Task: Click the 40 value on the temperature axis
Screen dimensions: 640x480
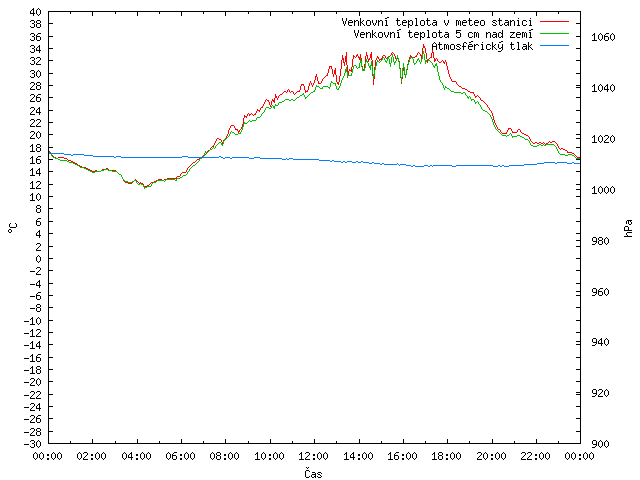Action: [36, 12]
